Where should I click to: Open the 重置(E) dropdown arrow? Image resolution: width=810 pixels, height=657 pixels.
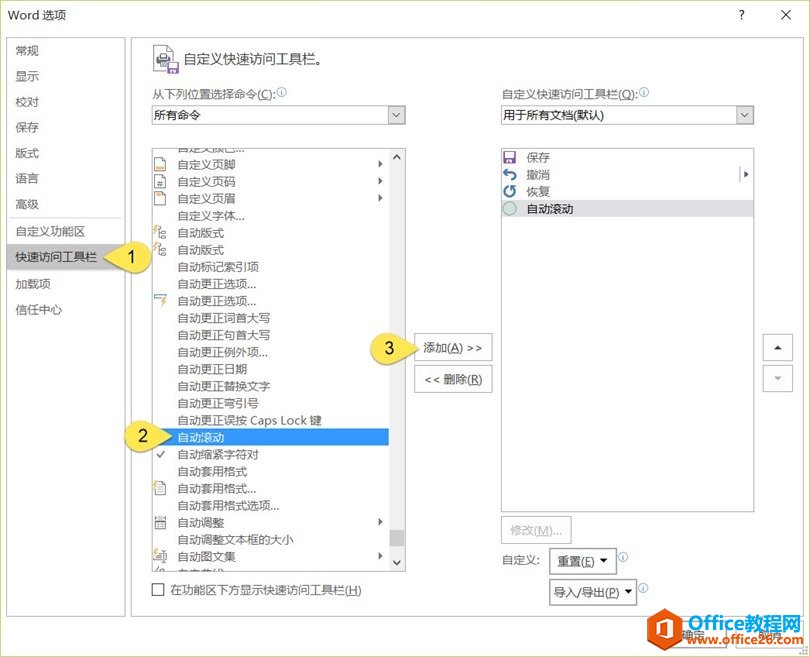pos(605,562)
